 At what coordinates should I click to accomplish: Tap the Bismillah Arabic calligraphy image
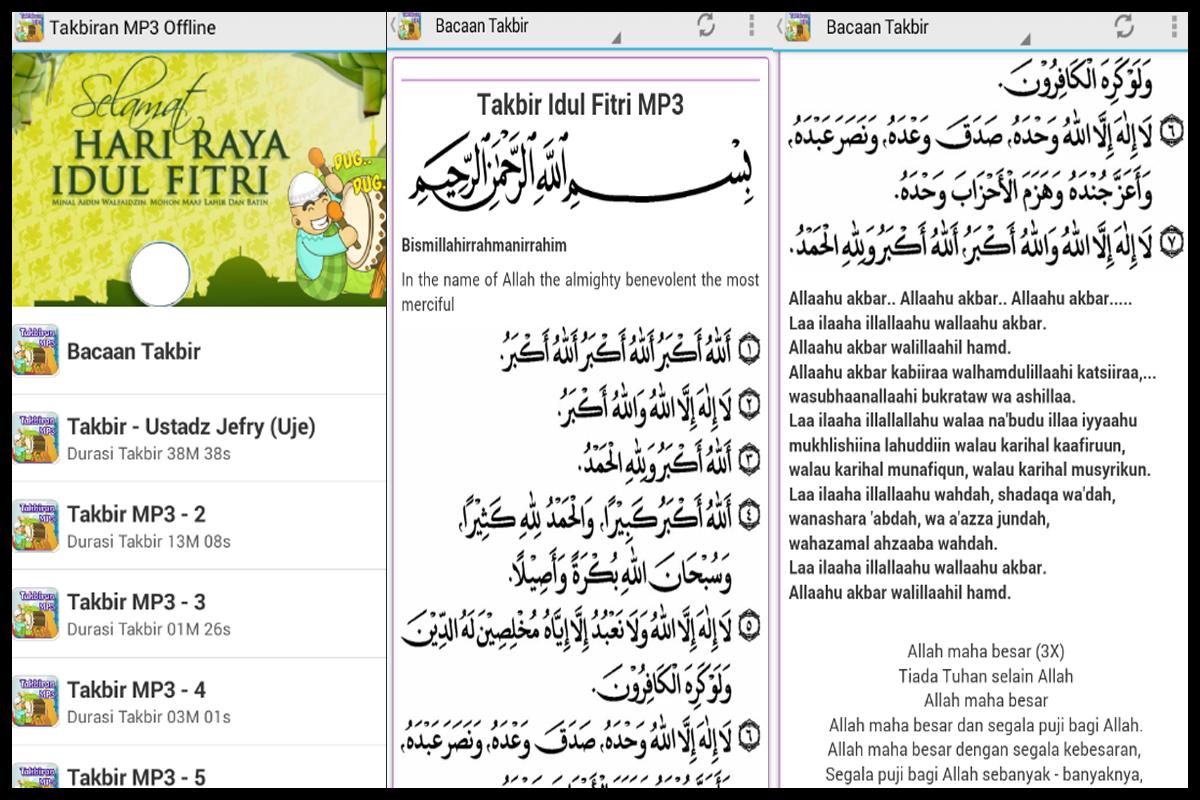581,170
